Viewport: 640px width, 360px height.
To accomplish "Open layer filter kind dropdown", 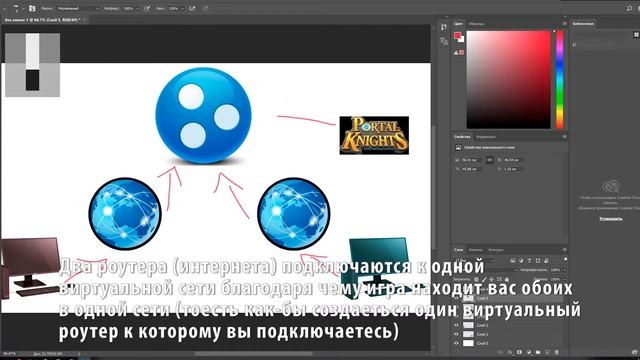I will click(476, 260).
